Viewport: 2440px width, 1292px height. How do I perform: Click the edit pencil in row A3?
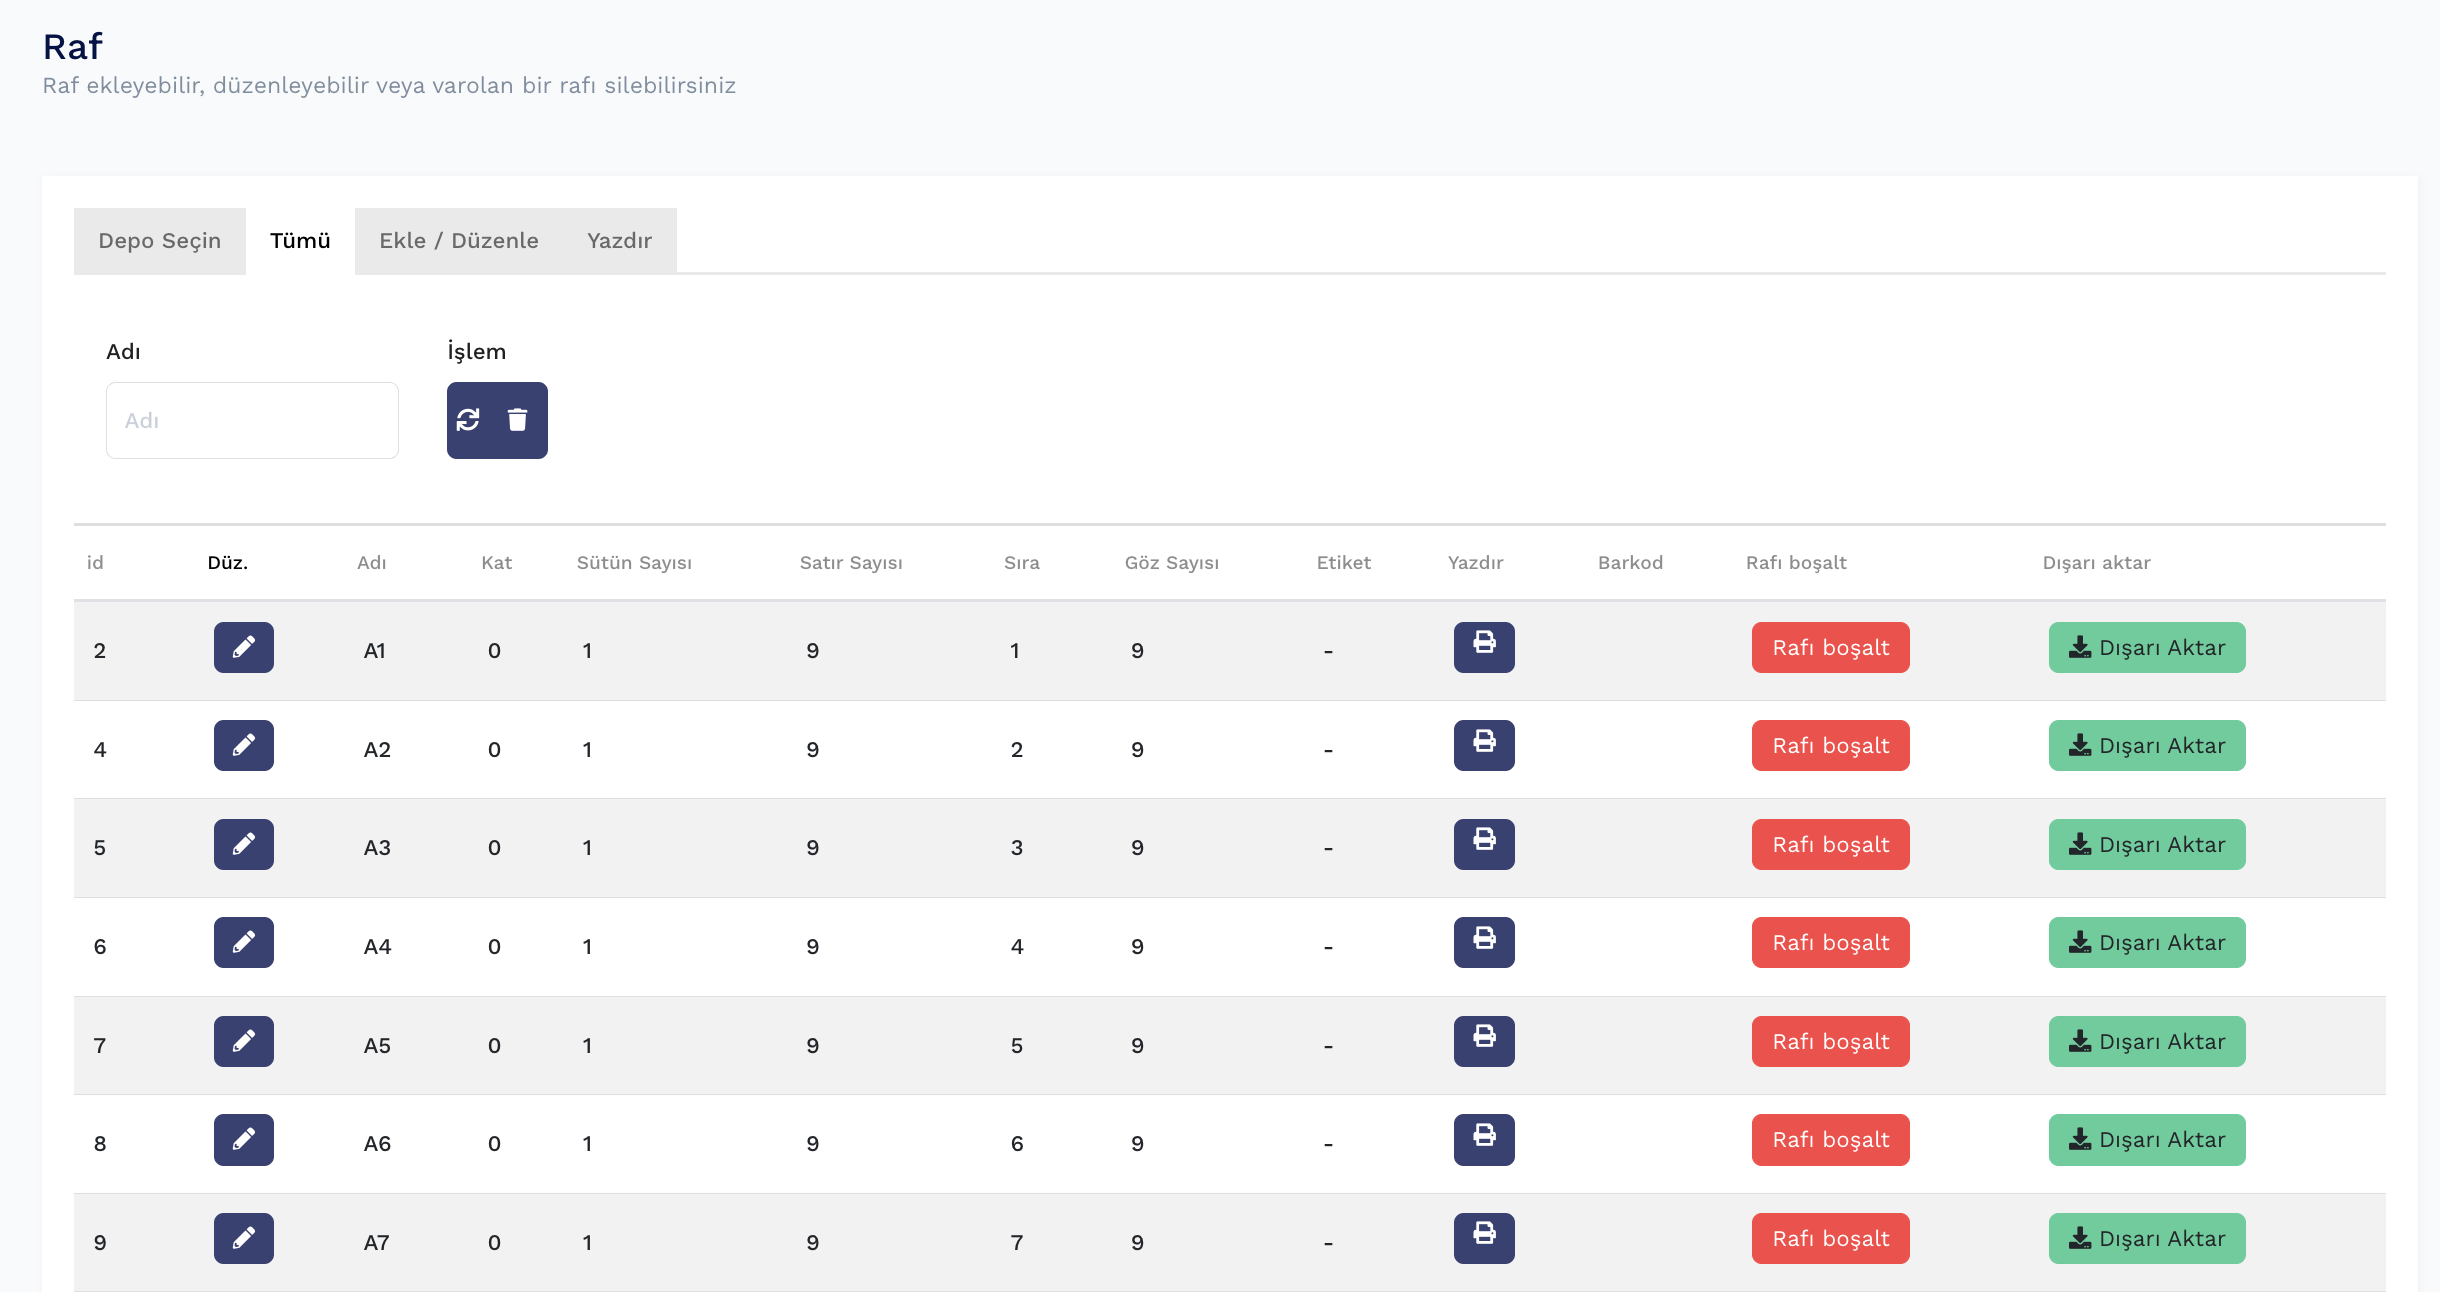tap(244, 845)
